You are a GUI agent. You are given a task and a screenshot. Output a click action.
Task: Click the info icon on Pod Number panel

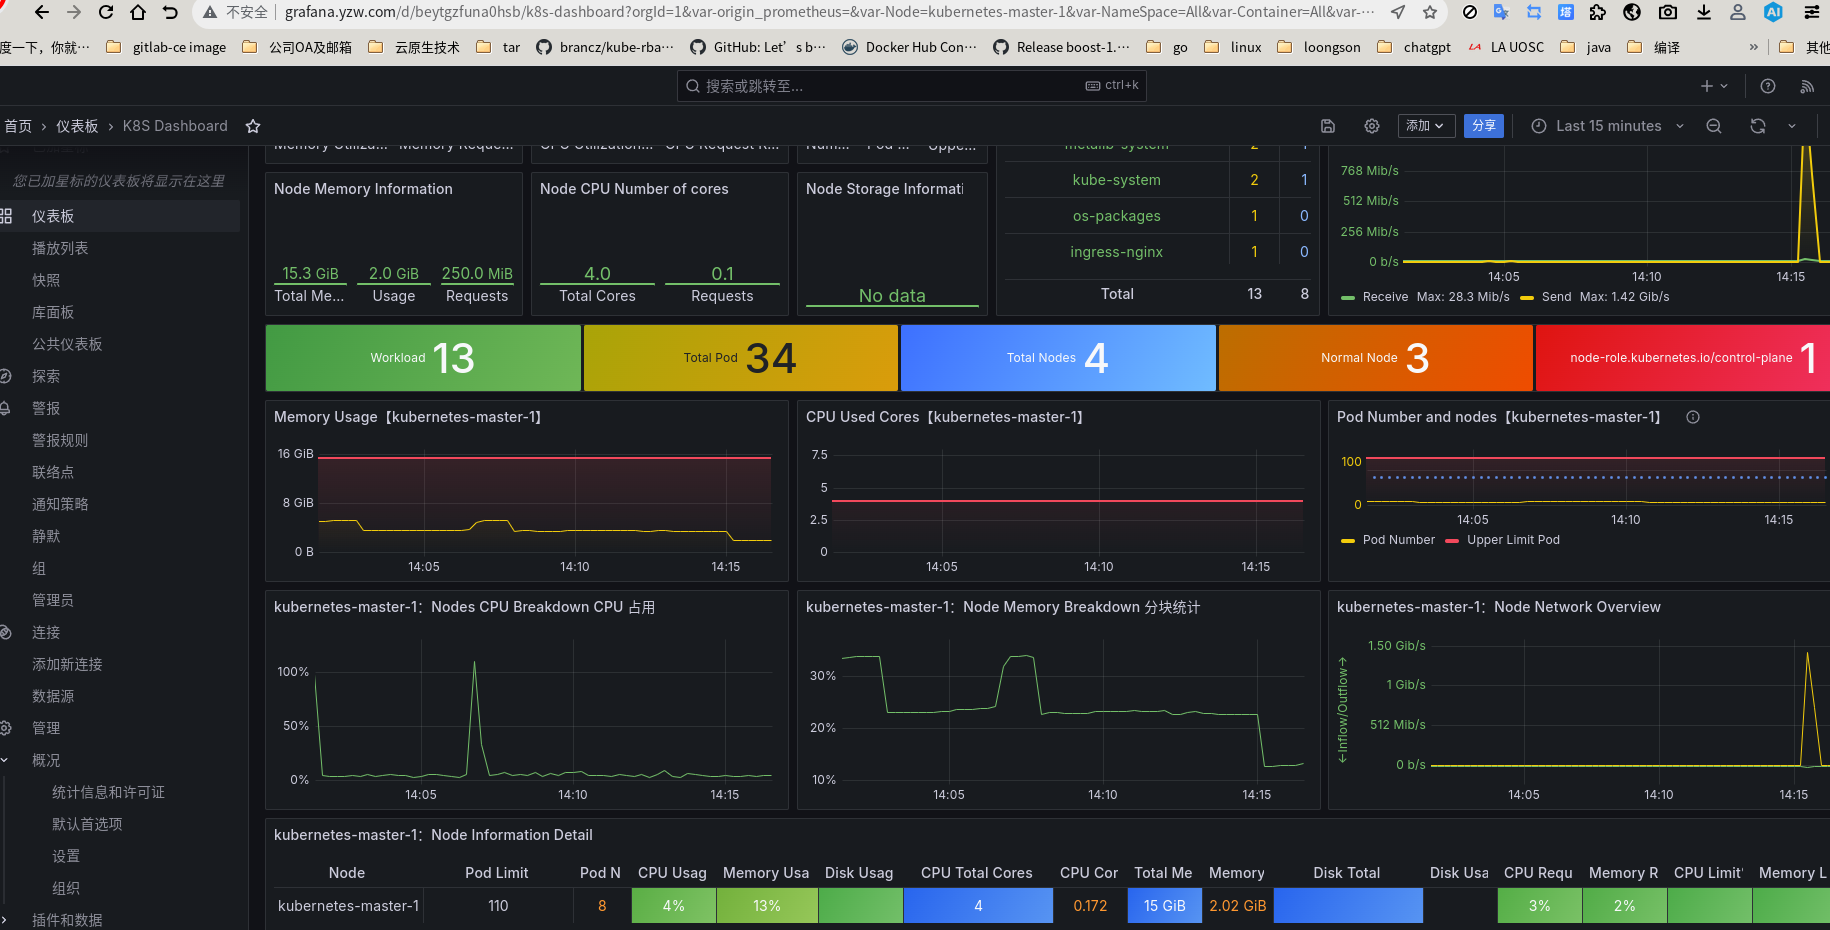(1693, 417)
